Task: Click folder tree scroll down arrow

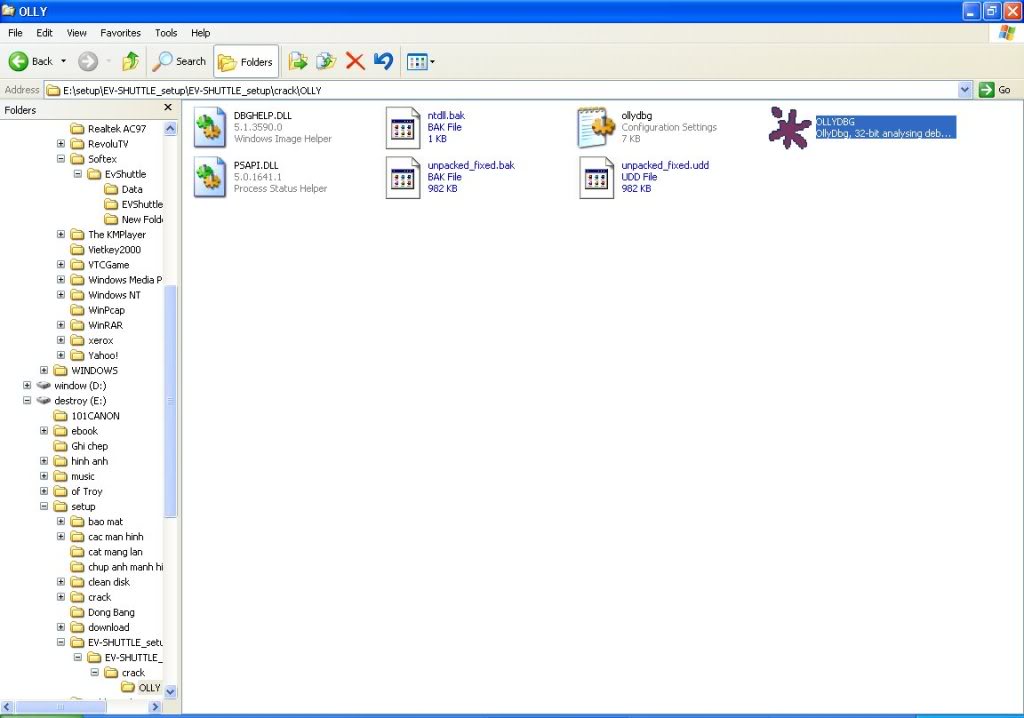Action: 170,691
